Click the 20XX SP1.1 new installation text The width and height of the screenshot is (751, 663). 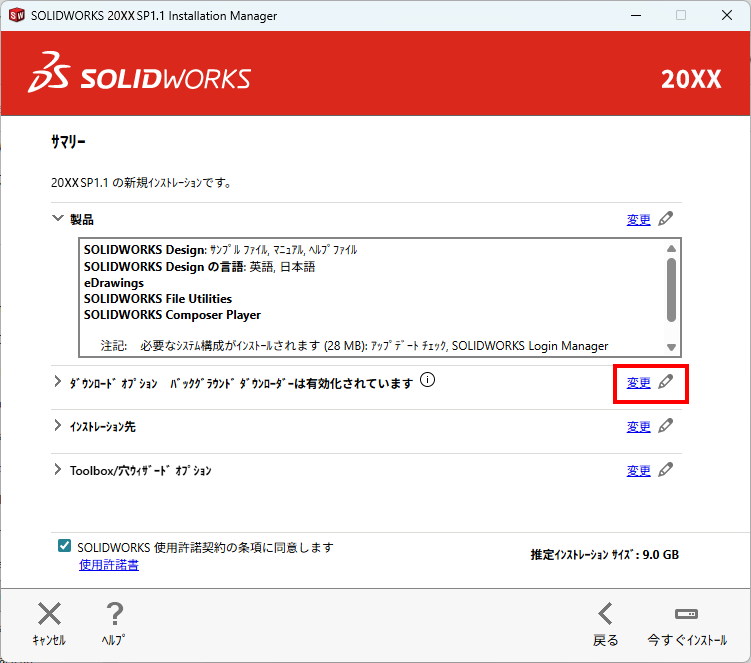[142, 183]
